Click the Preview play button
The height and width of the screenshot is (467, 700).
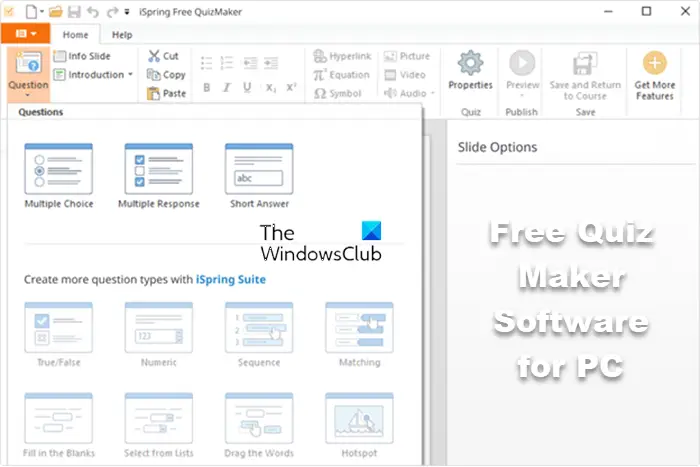pos(522,69)
